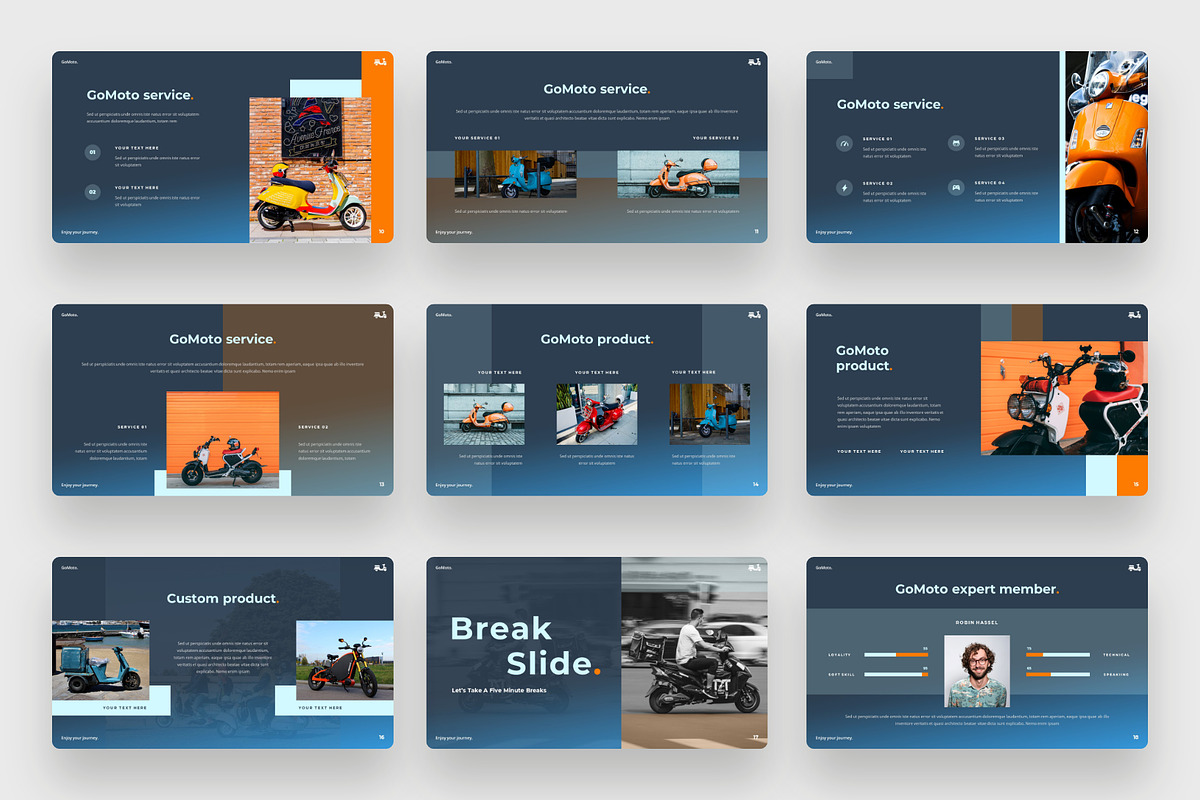
Task: Click the "SERVICE 01" label on slide 13
Action: point(132,427)
